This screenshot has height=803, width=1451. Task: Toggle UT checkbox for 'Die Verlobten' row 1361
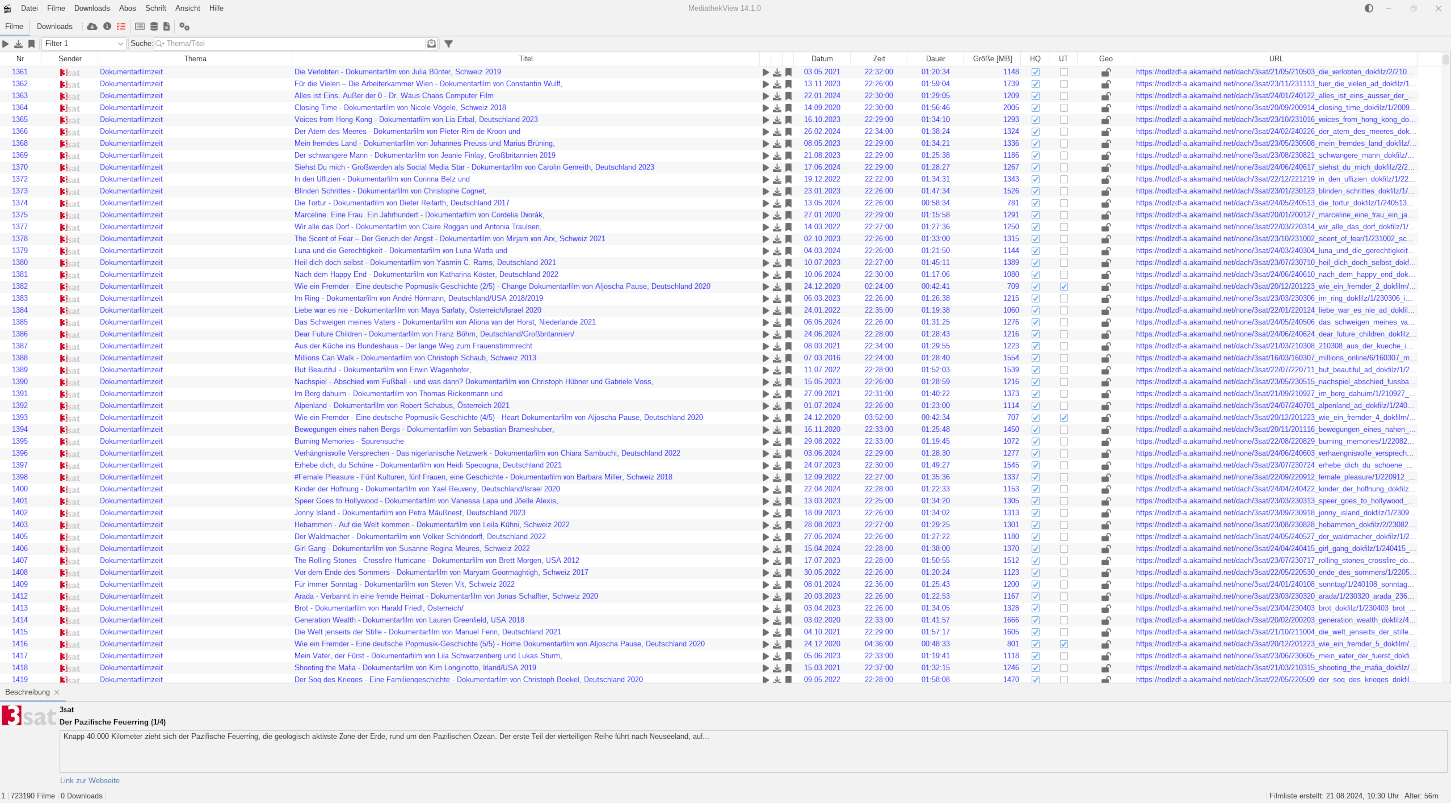coord(1064,72)
